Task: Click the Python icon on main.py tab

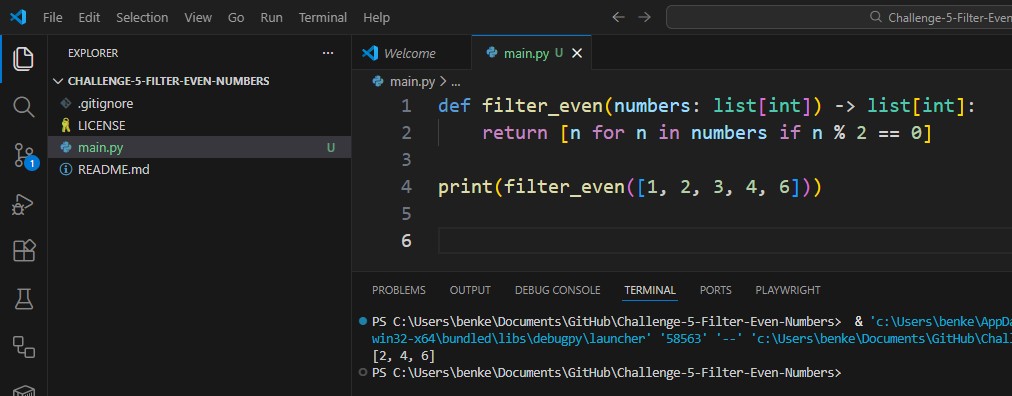Action: click(x=492, y=54)
